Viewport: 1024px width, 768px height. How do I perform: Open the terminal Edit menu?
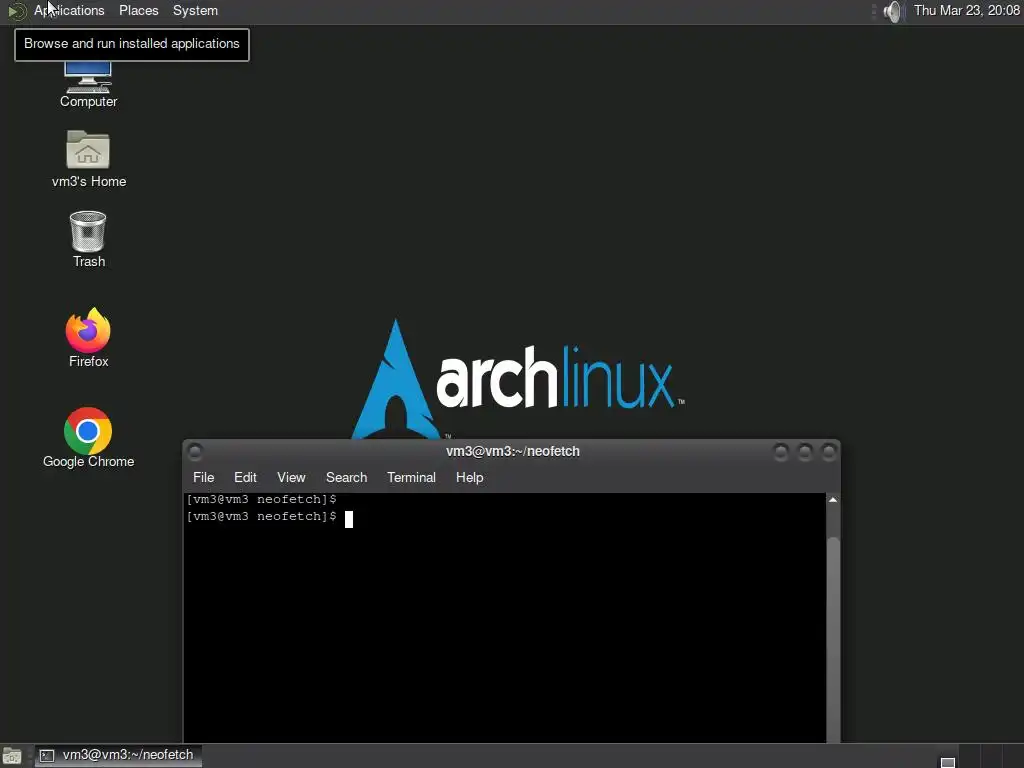click(246, 477)
